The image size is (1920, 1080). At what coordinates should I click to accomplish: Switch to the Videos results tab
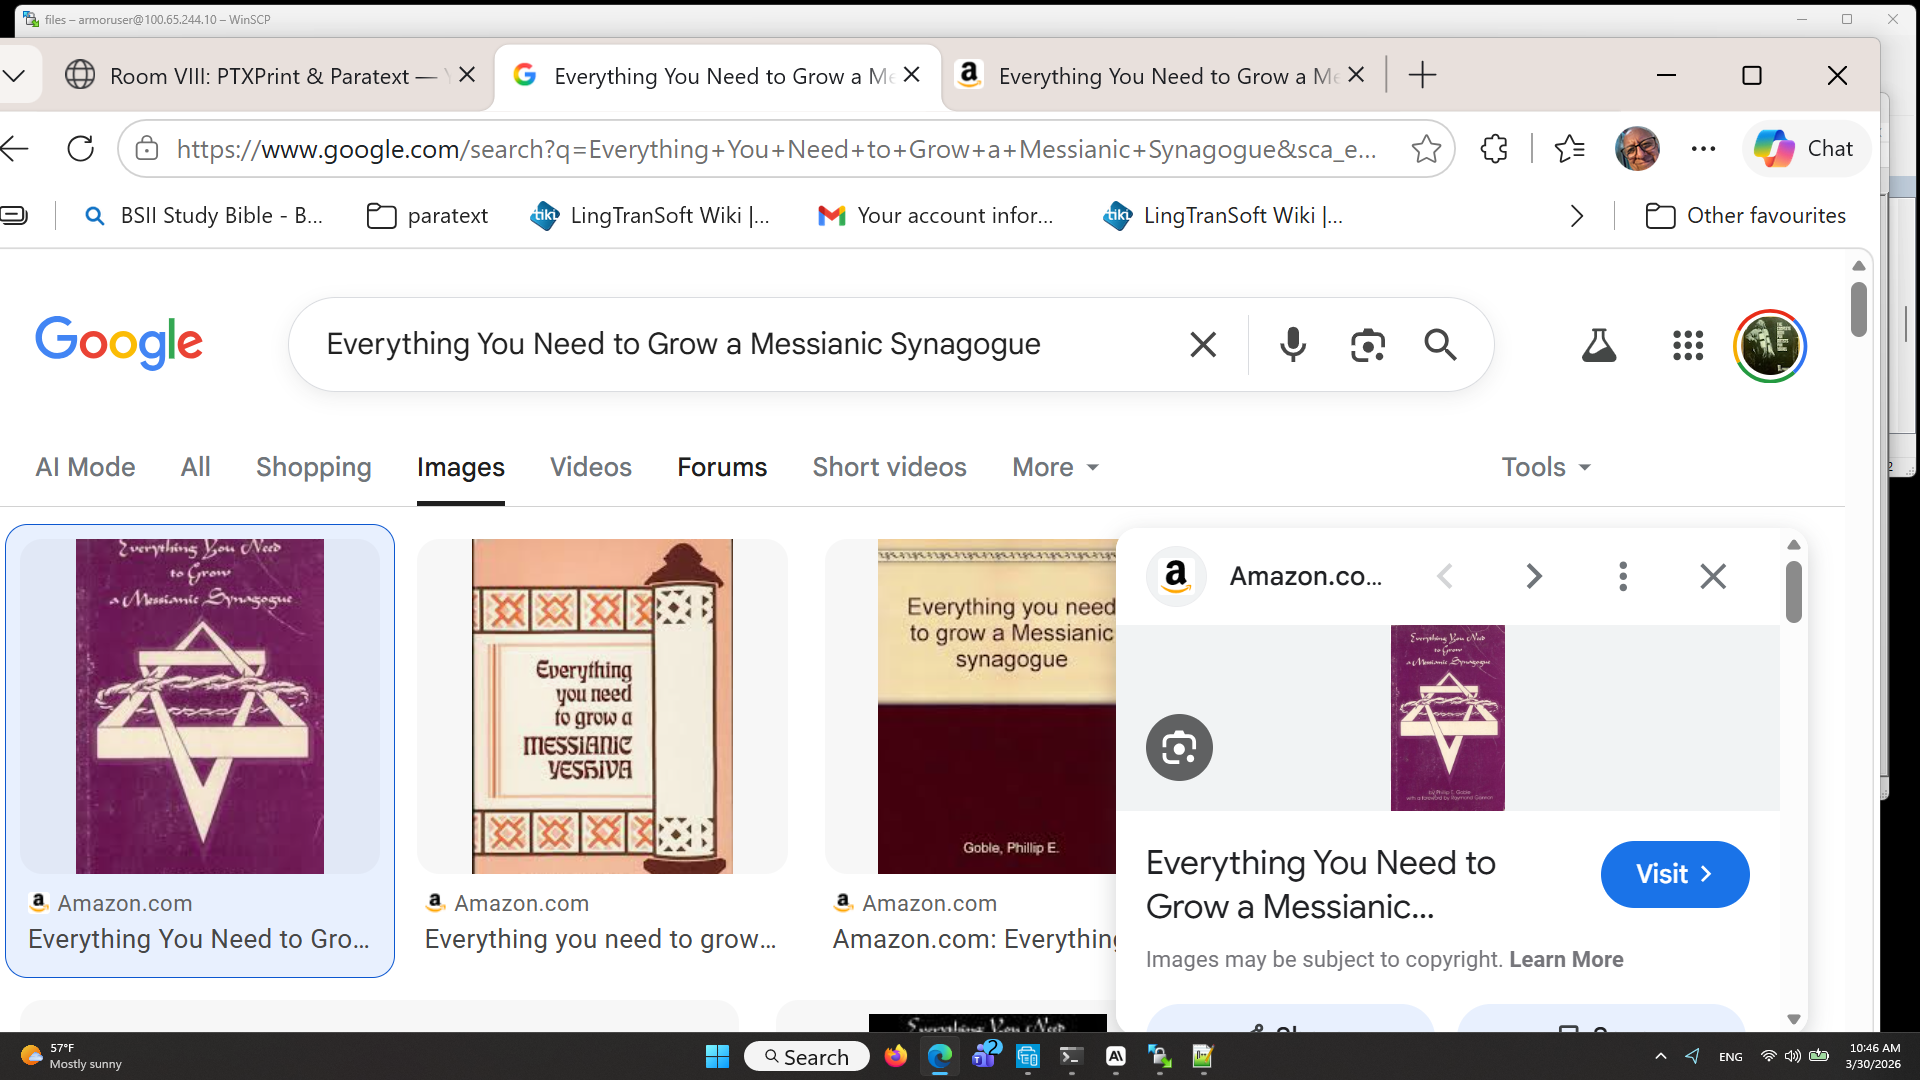(x=591, y=467)
